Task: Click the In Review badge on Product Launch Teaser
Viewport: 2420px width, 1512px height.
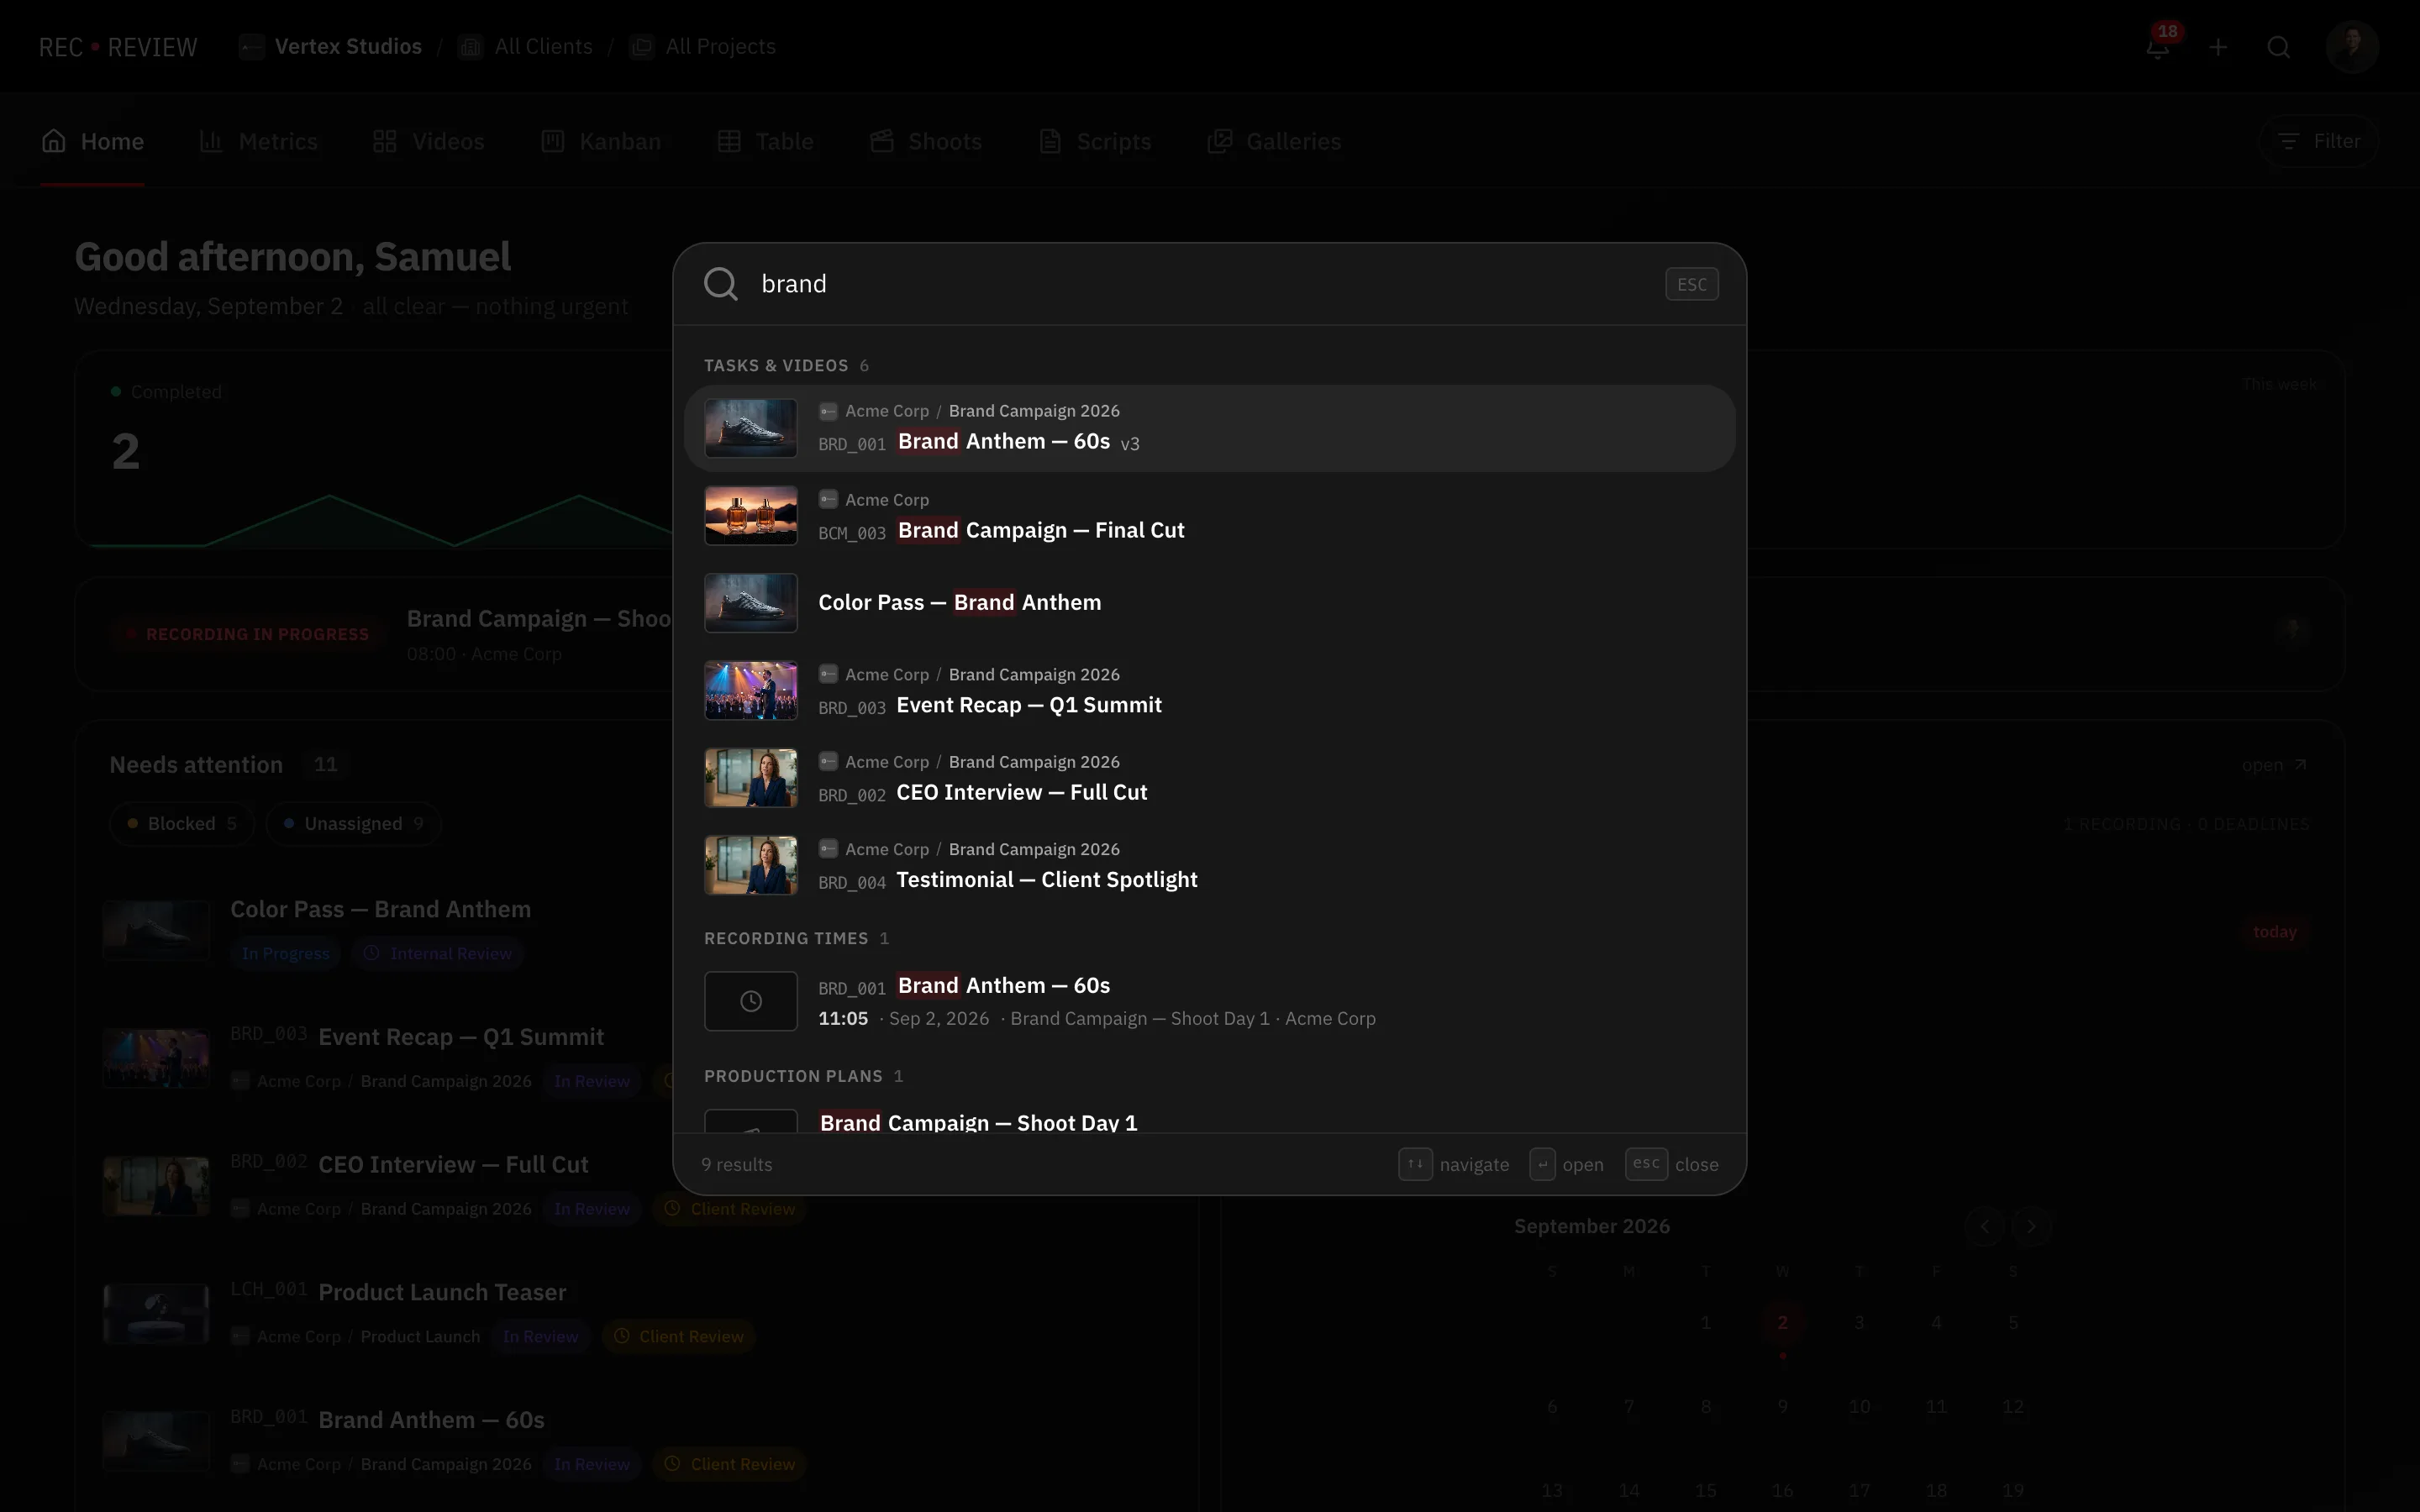Action: click(x=541, y=1337)
